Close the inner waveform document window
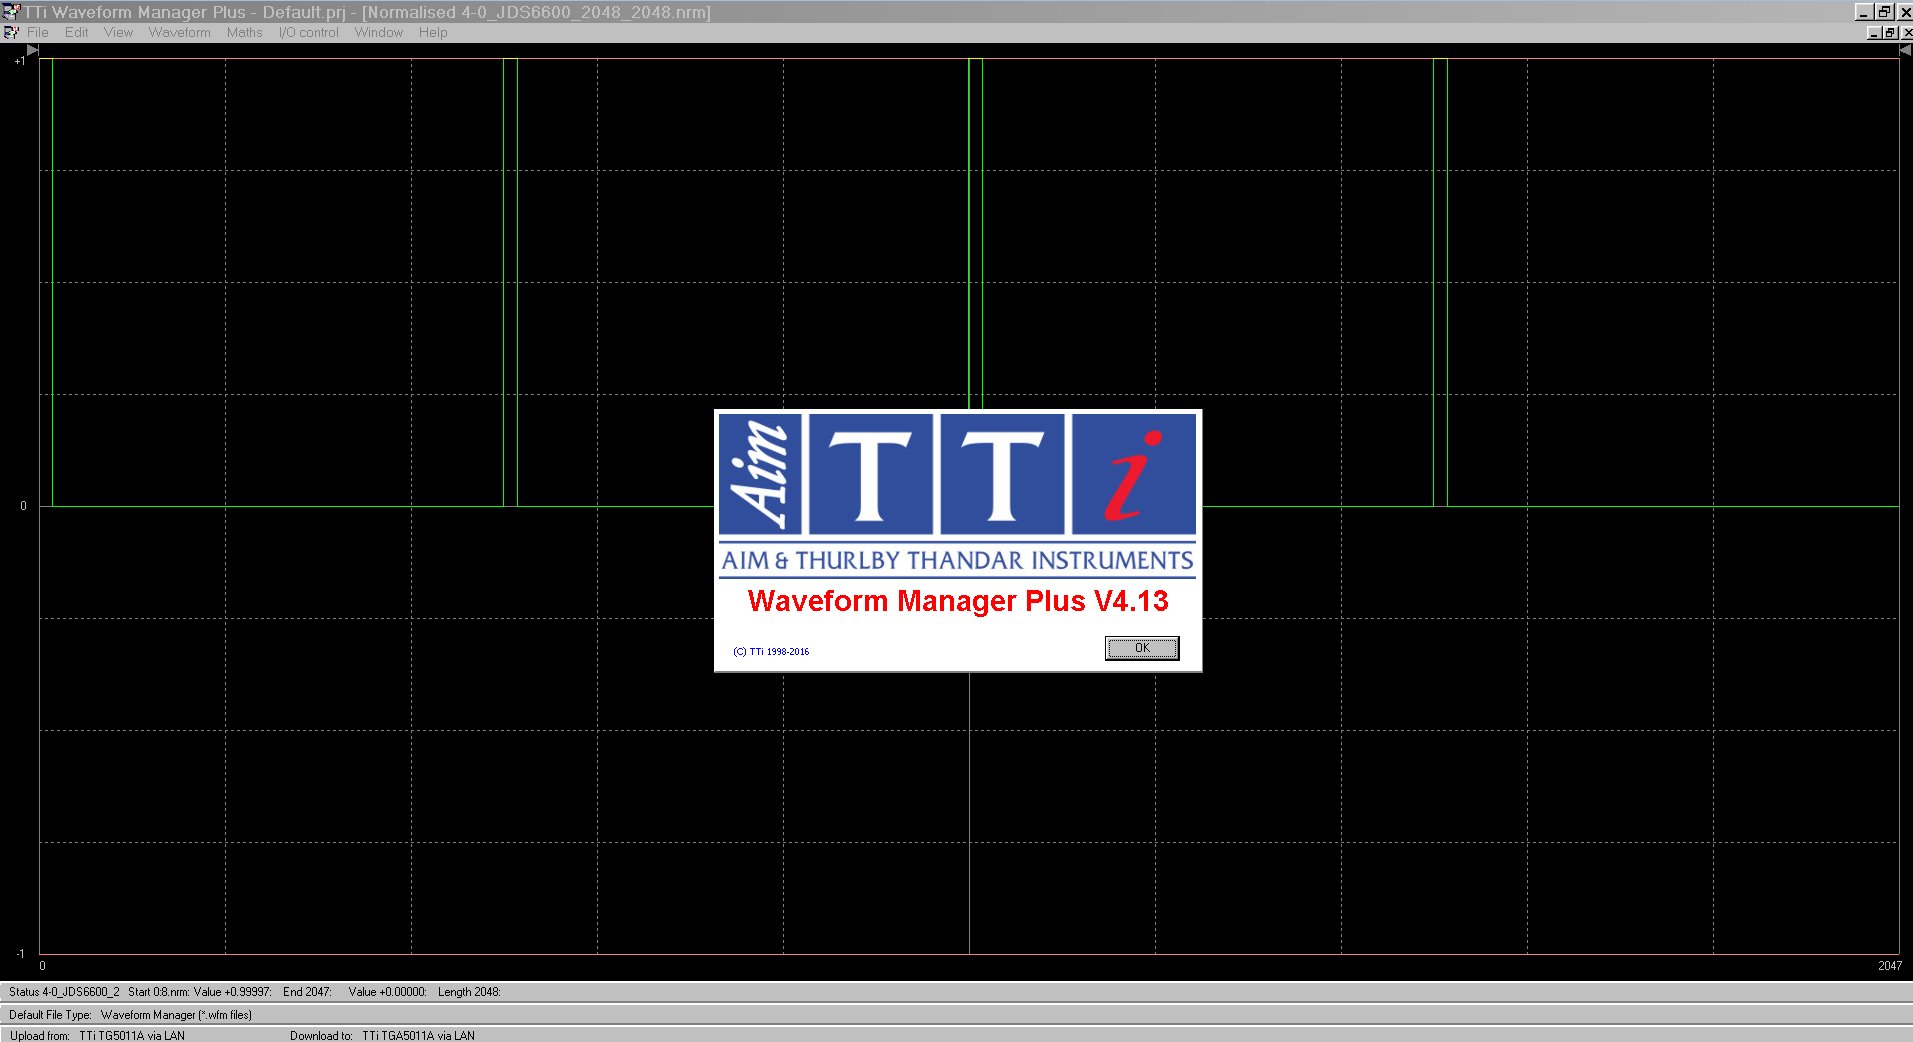The width and height of the screenshot is (1913, 1042). (1906, 32)
